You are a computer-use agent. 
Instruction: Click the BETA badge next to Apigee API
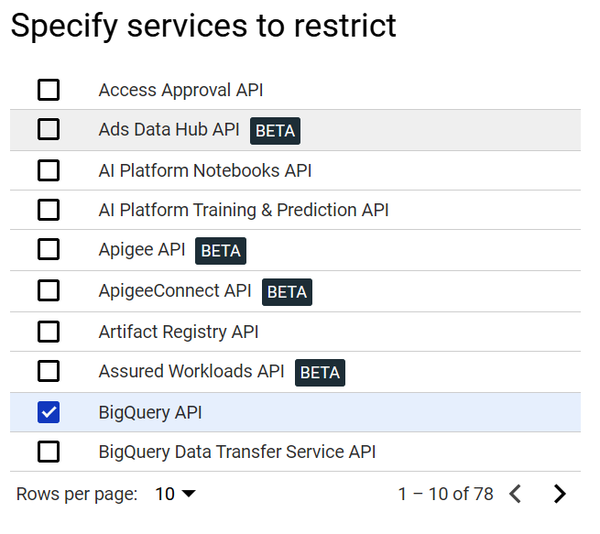(221, 251)
